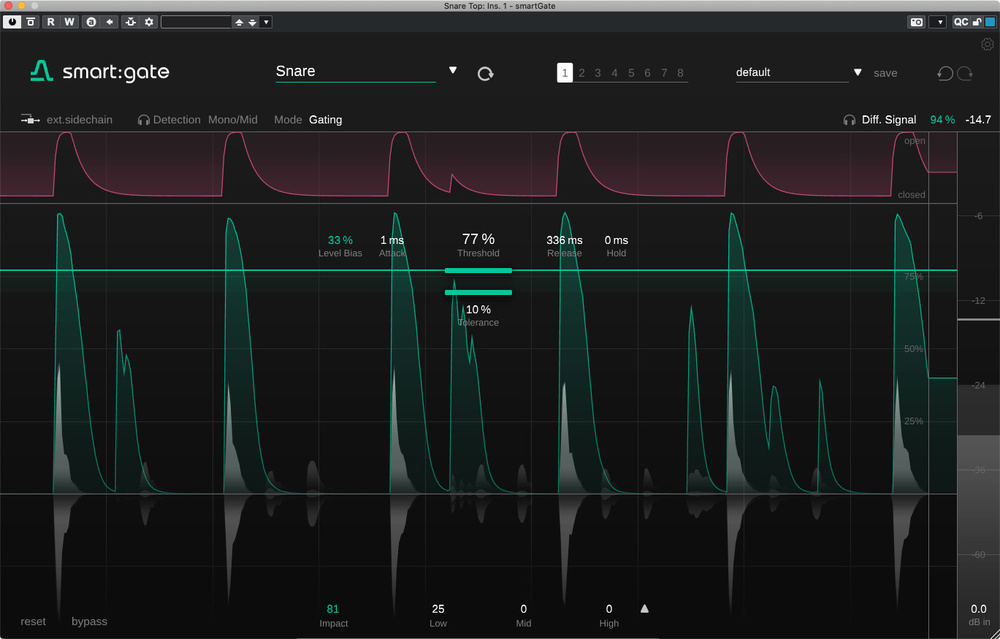Click the camera snapshot icon in host toolbar
Image resolution: width=1000 pixels, height=639 pixels.
pos(915,22)
